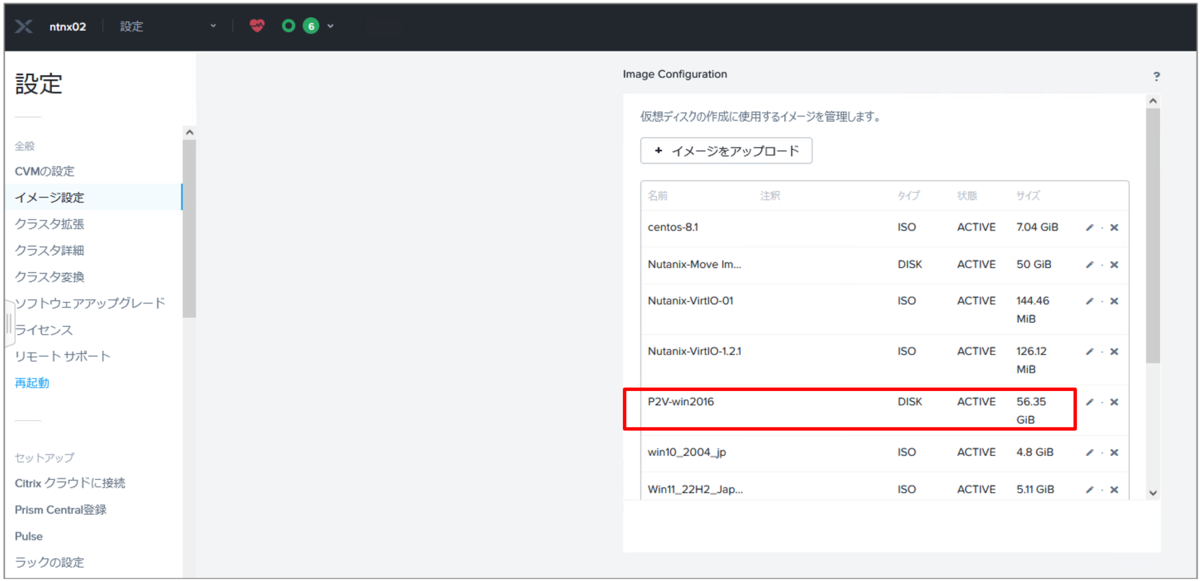Screen dimensions: 1200x581
Task: Click the 状態 column header
Action: coord(967,196)
